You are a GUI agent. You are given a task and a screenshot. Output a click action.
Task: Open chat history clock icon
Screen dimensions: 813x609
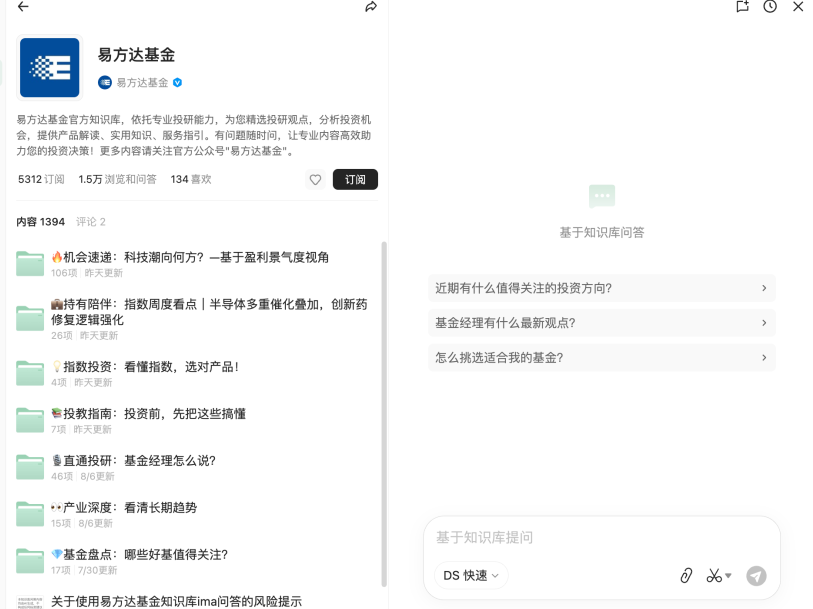tap(770, 6)
